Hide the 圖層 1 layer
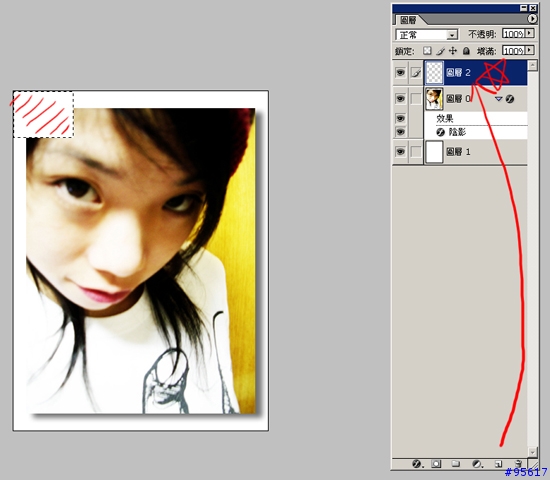Viewport: 550px width, 480px height. [x=400, y=152]
